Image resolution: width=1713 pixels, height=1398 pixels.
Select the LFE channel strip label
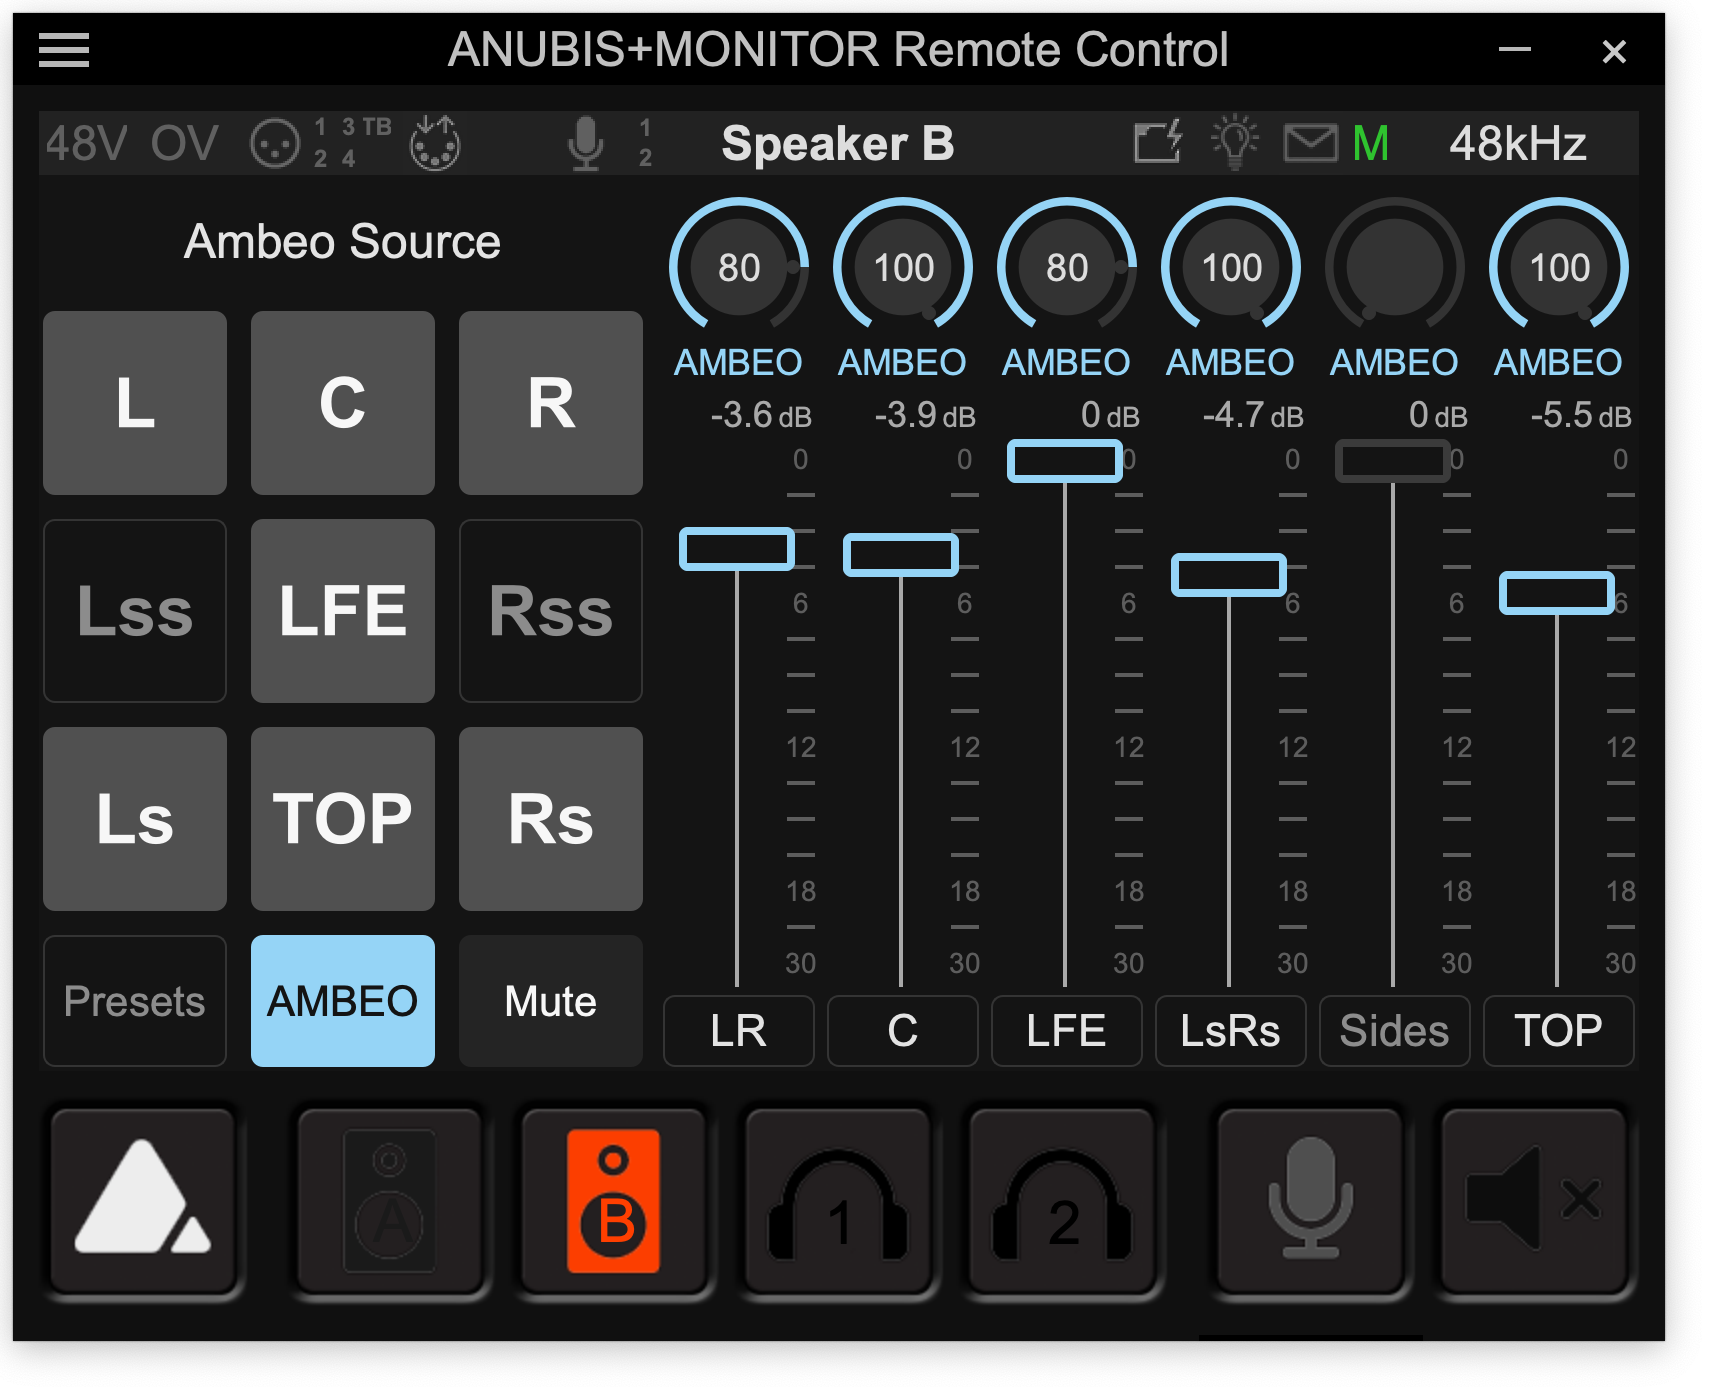point(1067,1031)
